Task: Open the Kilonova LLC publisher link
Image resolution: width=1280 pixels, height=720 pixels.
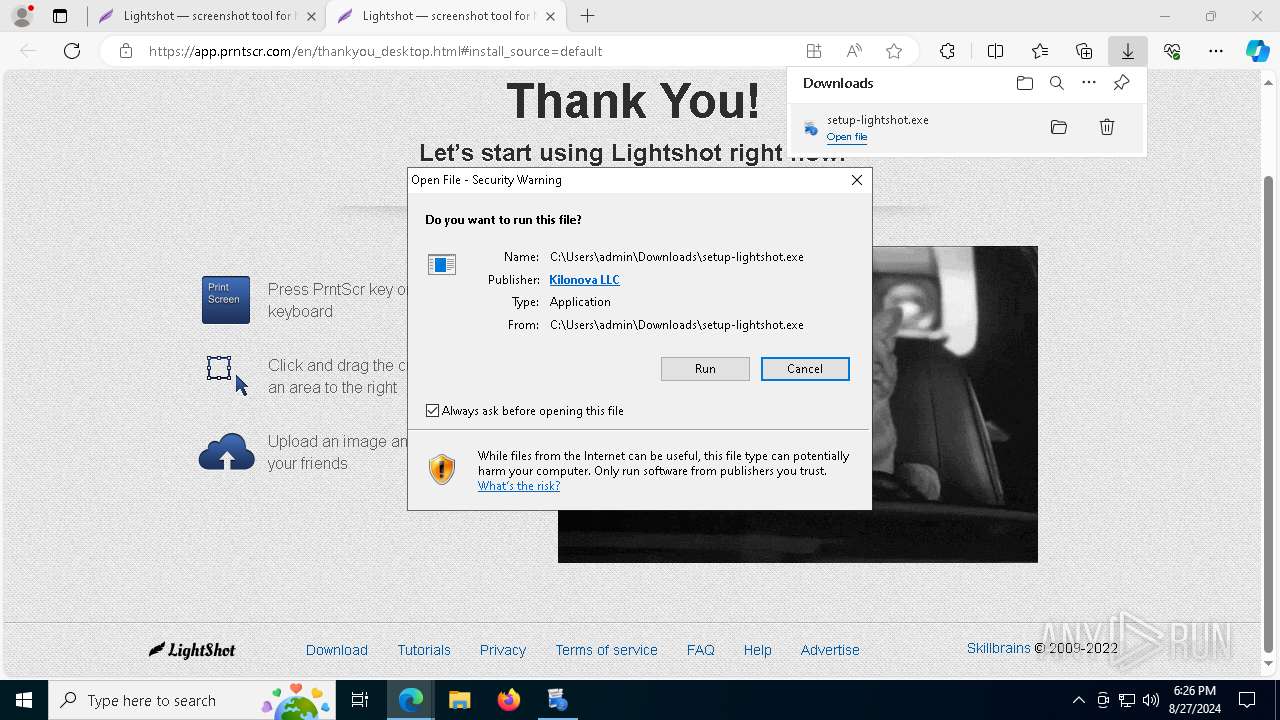Action: point(584,280)
